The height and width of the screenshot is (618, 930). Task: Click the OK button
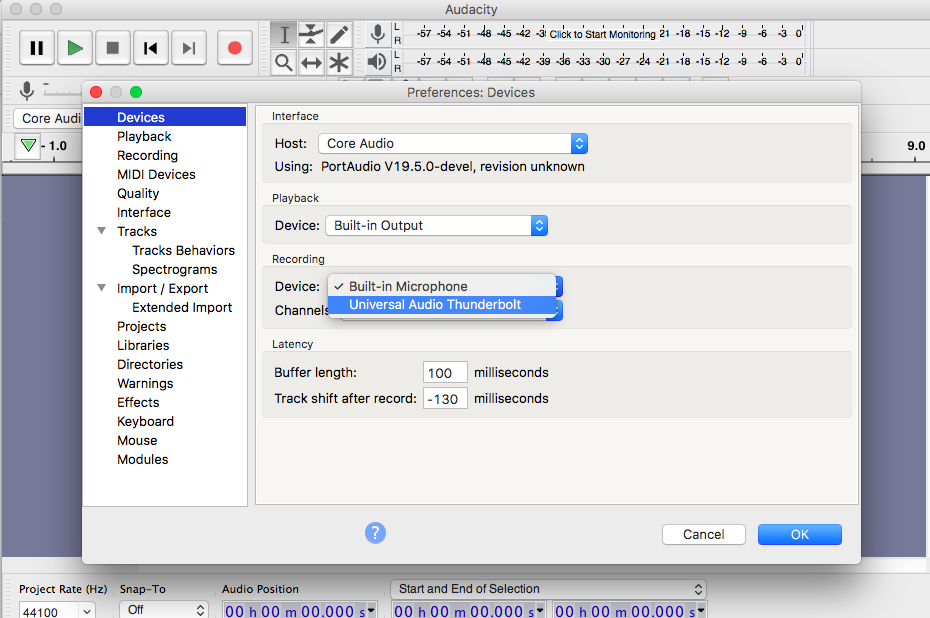[799, 534]
